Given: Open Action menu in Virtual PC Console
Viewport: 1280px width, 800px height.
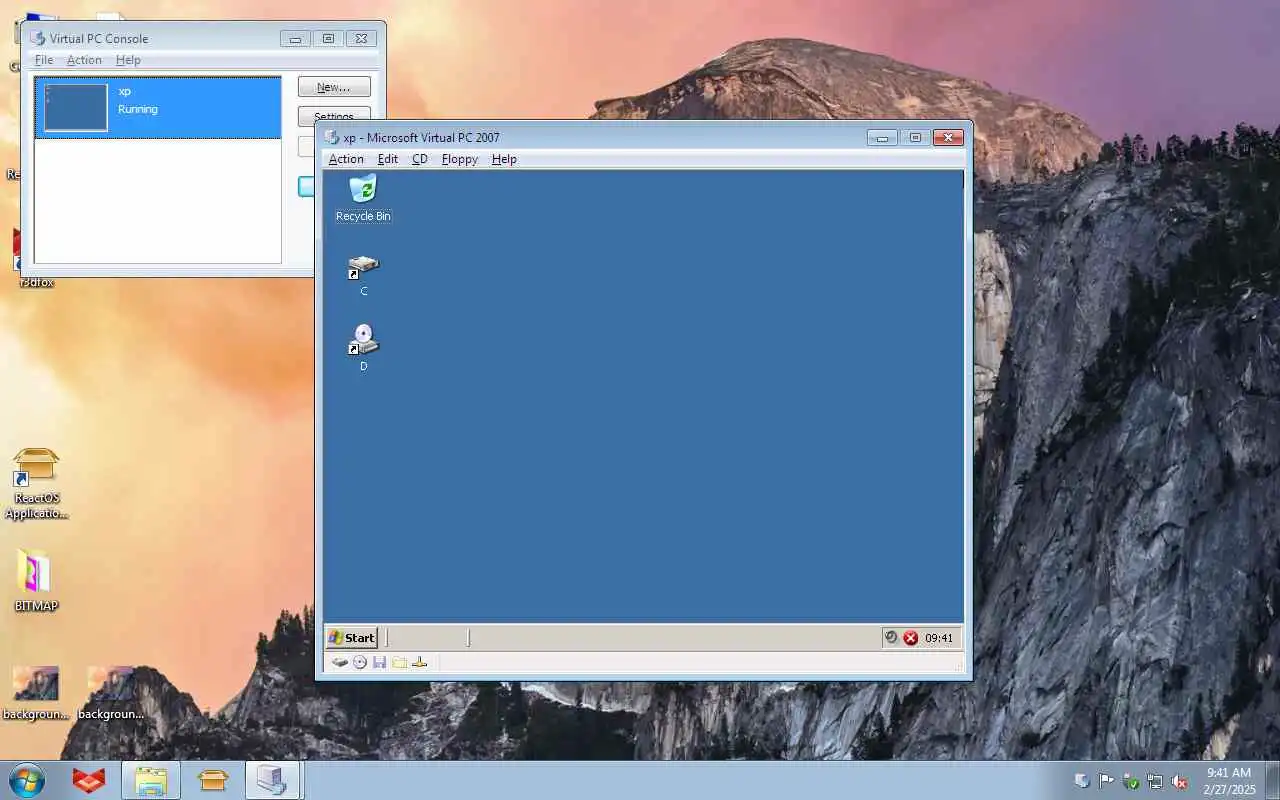Looking at the screenshot, I should point(84,60).
